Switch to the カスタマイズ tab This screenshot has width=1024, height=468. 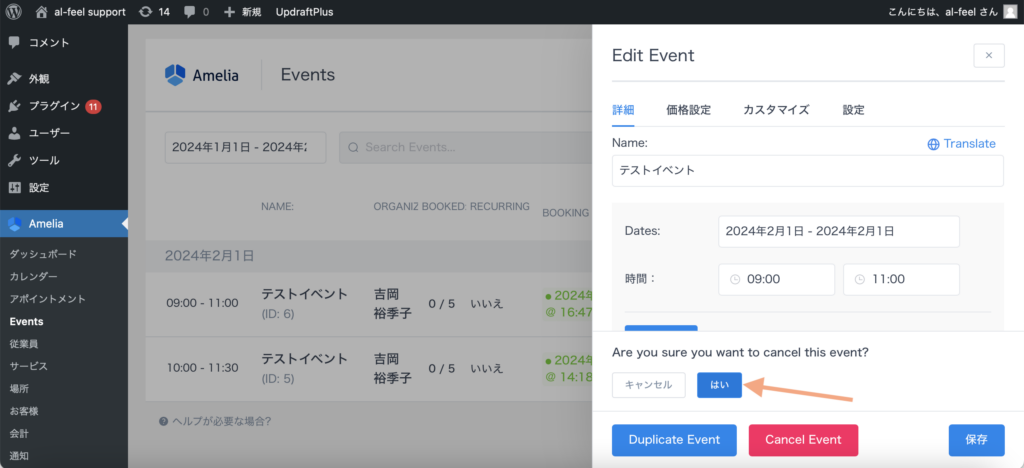pos(775,110)
